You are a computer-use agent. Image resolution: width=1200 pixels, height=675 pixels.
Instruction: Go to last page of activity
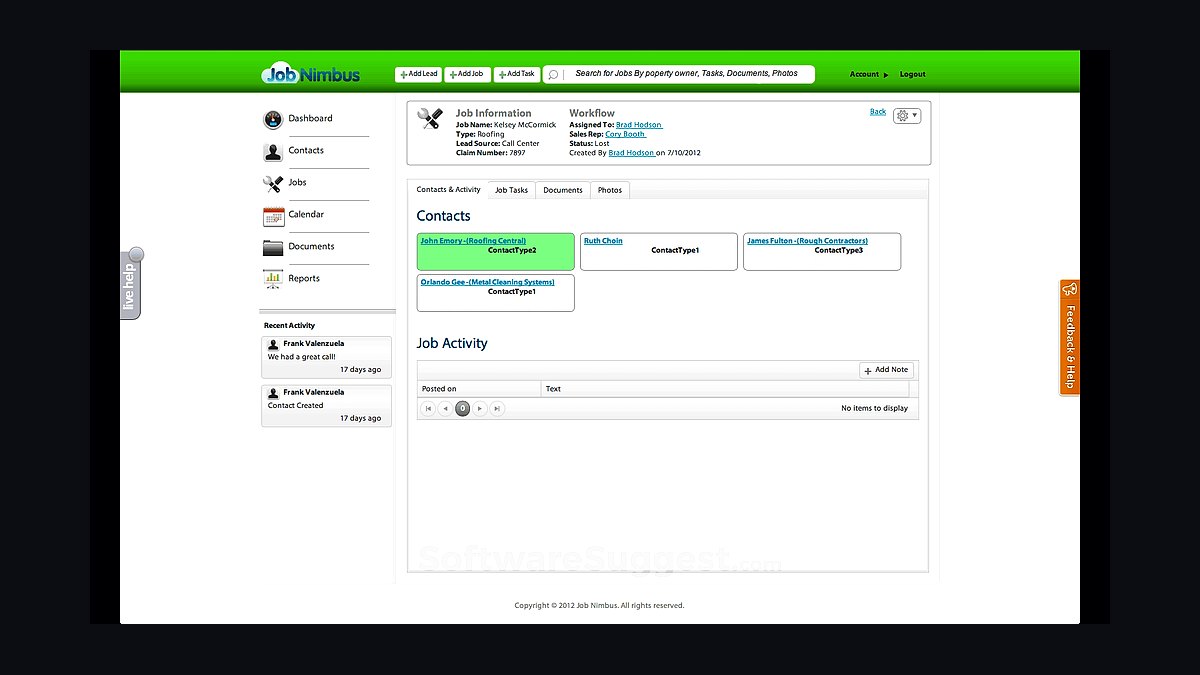click(497, 408)
